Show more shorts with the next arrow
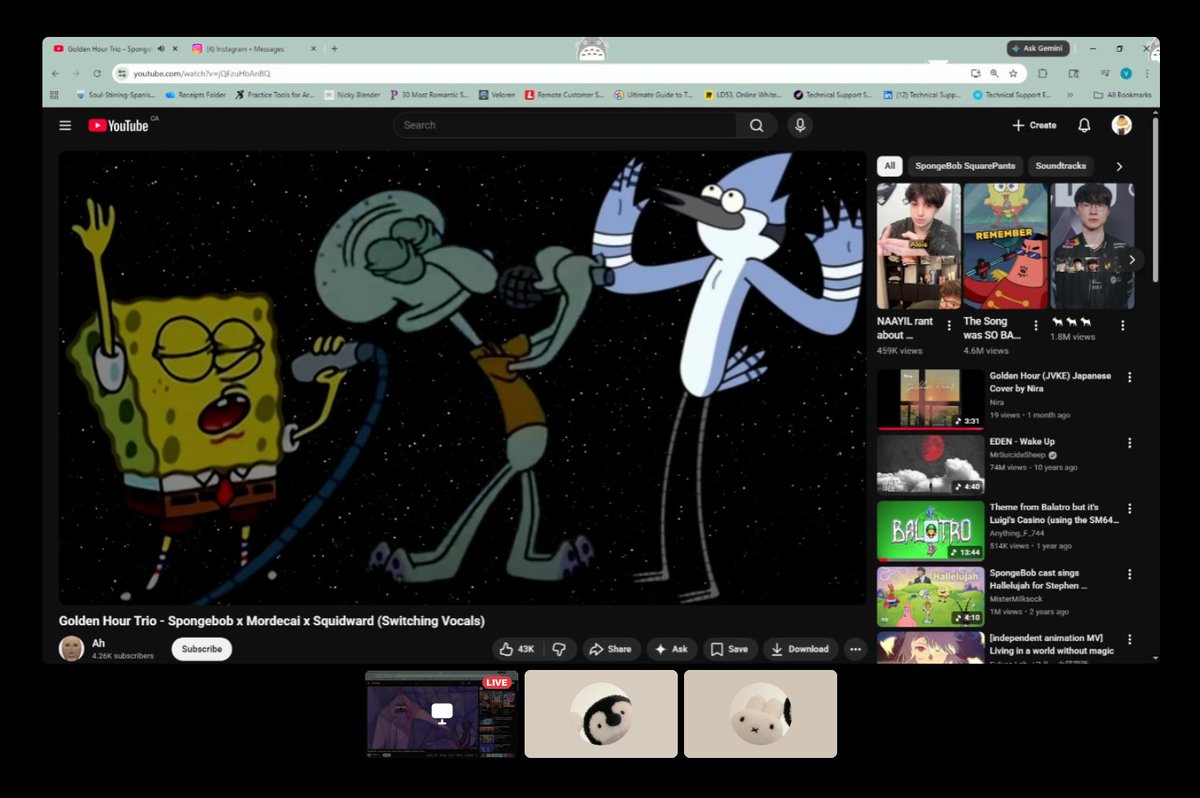The height and width of the screenshot is (798, 1200). tap(1131, 259)
